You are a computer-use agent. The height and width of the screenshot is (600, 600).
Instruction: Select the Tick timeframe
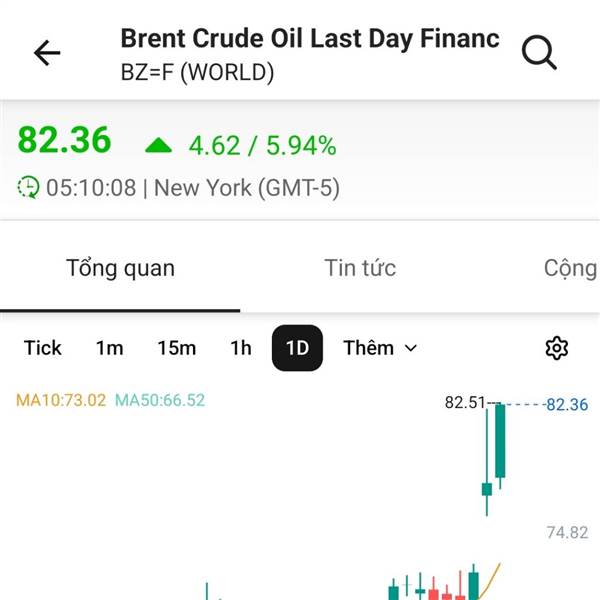pyautogui.click(x=43, y=348)
